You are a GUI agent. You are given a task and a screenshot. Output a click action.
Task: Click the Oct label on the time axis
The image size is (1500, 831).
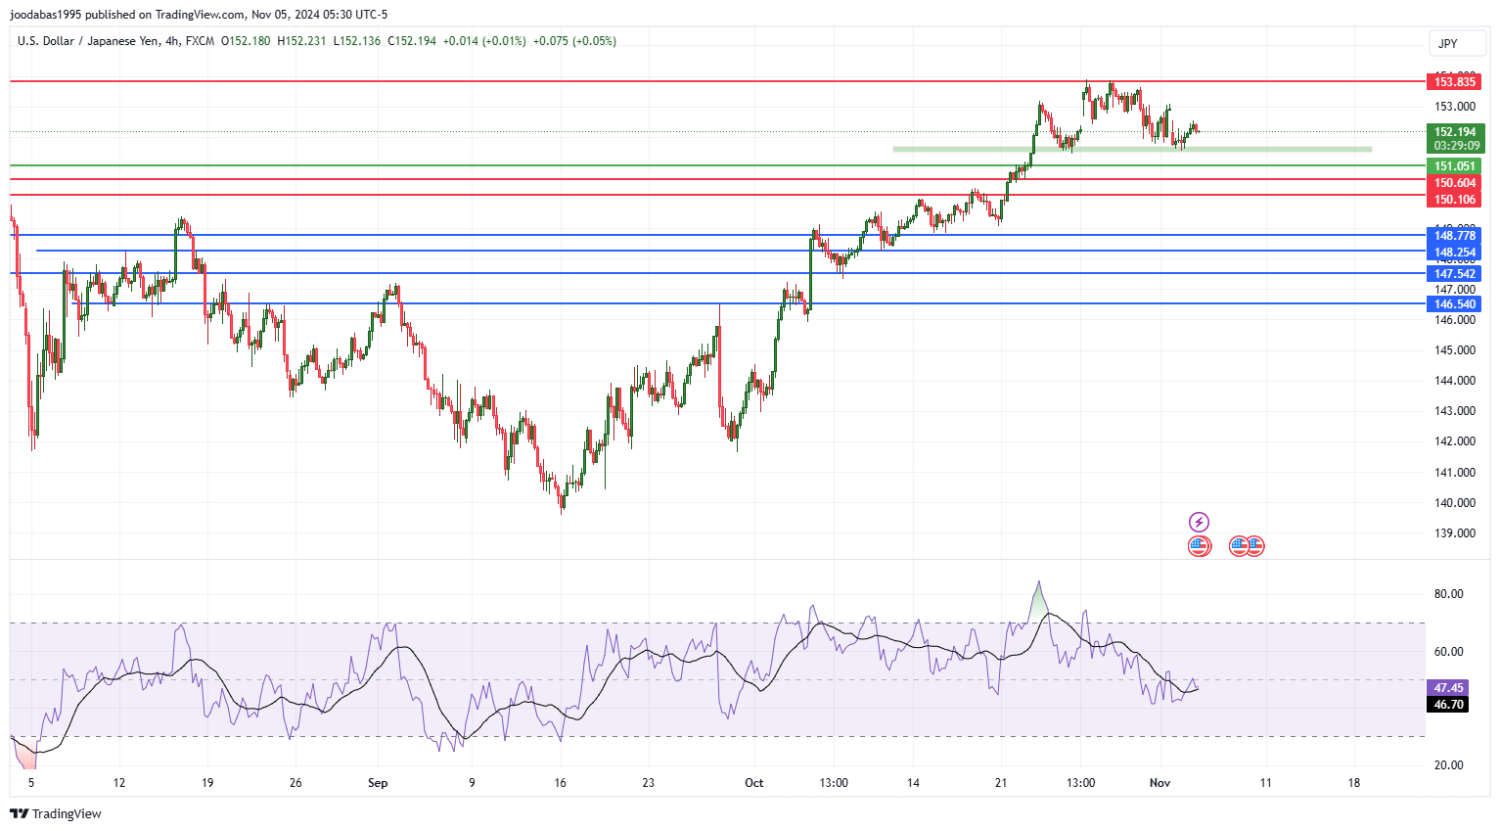[754, 783]
